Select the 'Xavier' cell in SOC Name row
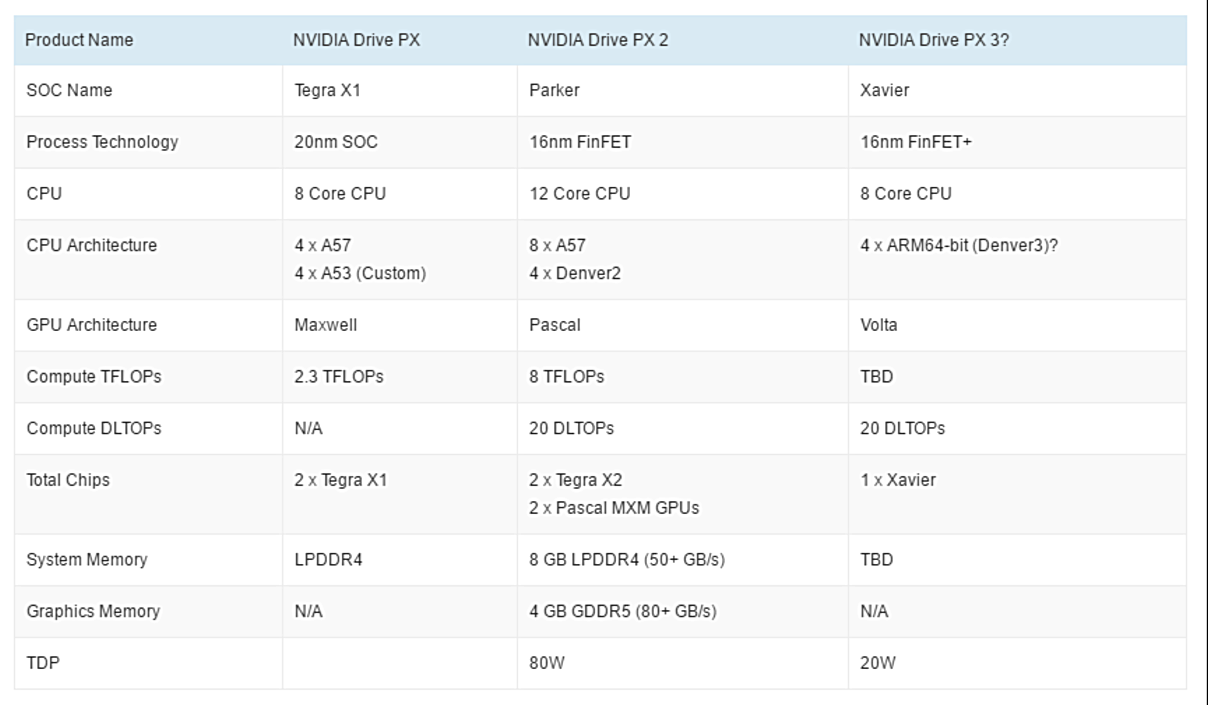1208x705 pixels. pos(885,90)
